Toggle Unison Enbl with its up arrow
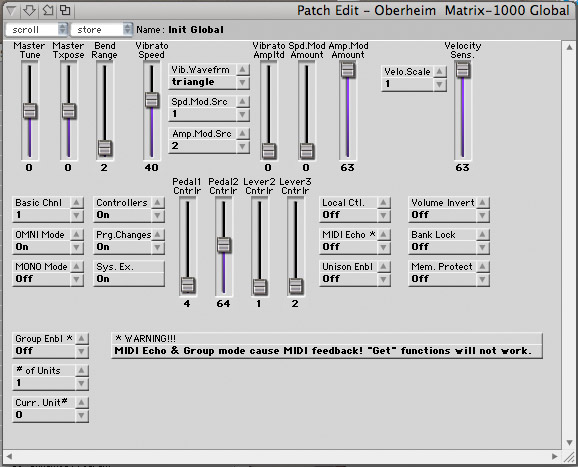 [x=384, y=266]
